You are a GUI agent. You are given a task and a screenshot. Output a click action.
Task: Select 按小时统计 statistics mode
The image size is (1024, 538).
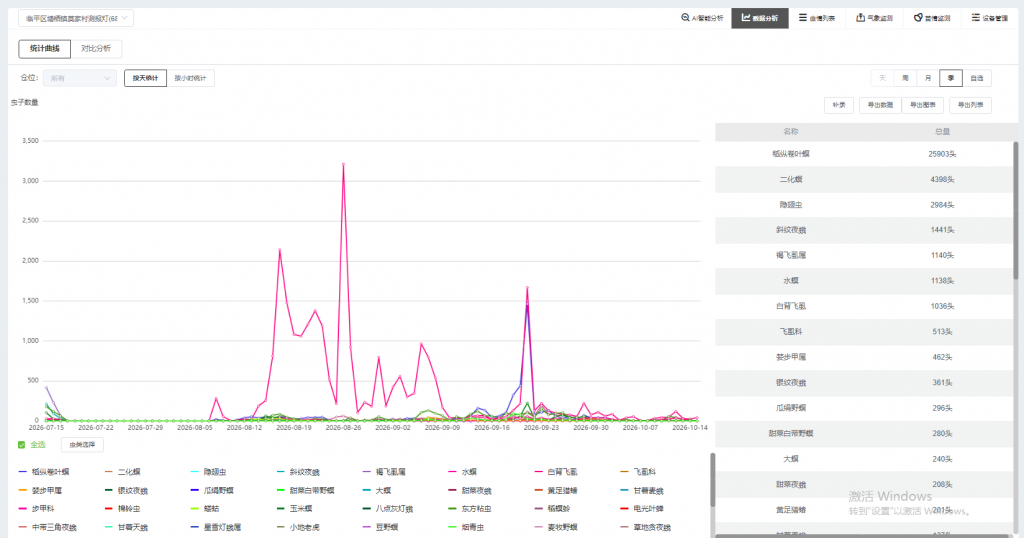coord(190,78)
